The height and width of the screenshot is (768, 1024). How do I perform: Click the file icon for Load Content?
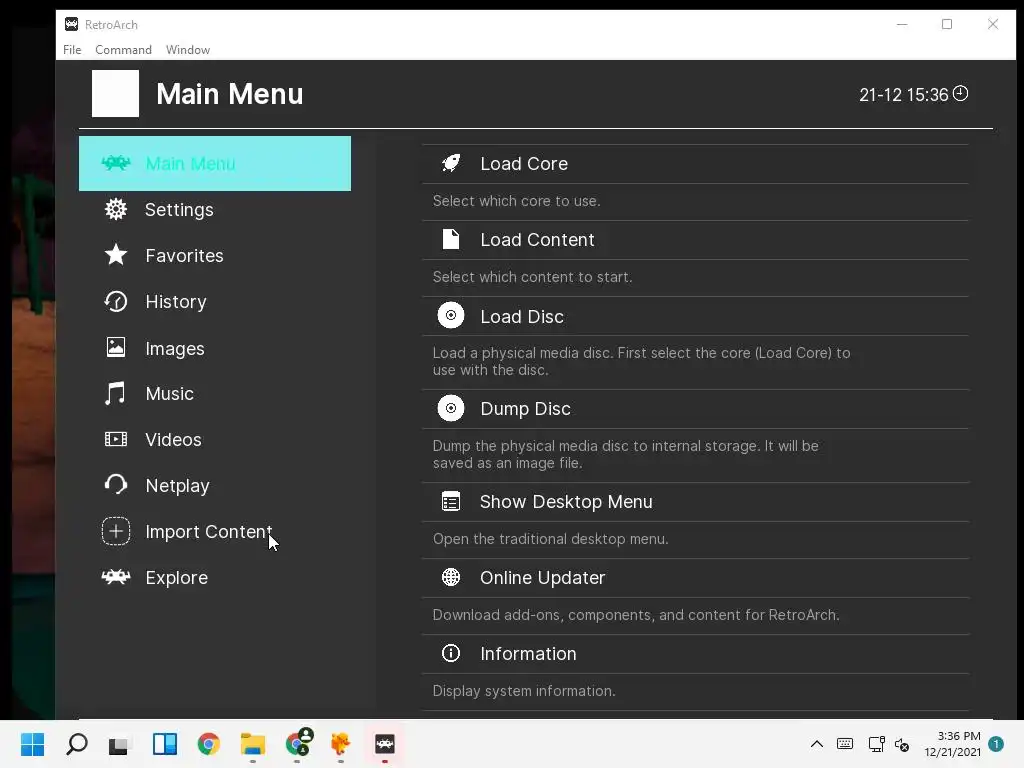coord(451,239)
